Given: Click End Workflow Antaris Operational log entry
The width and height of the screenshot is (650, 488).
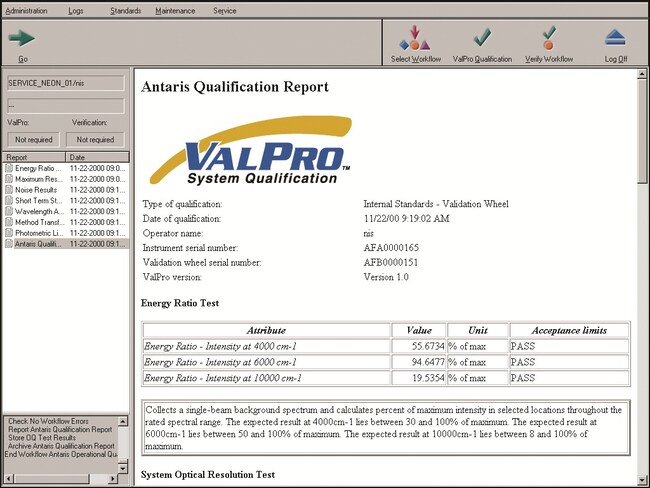Looking at the screenshot, I should tap(61, 454).
